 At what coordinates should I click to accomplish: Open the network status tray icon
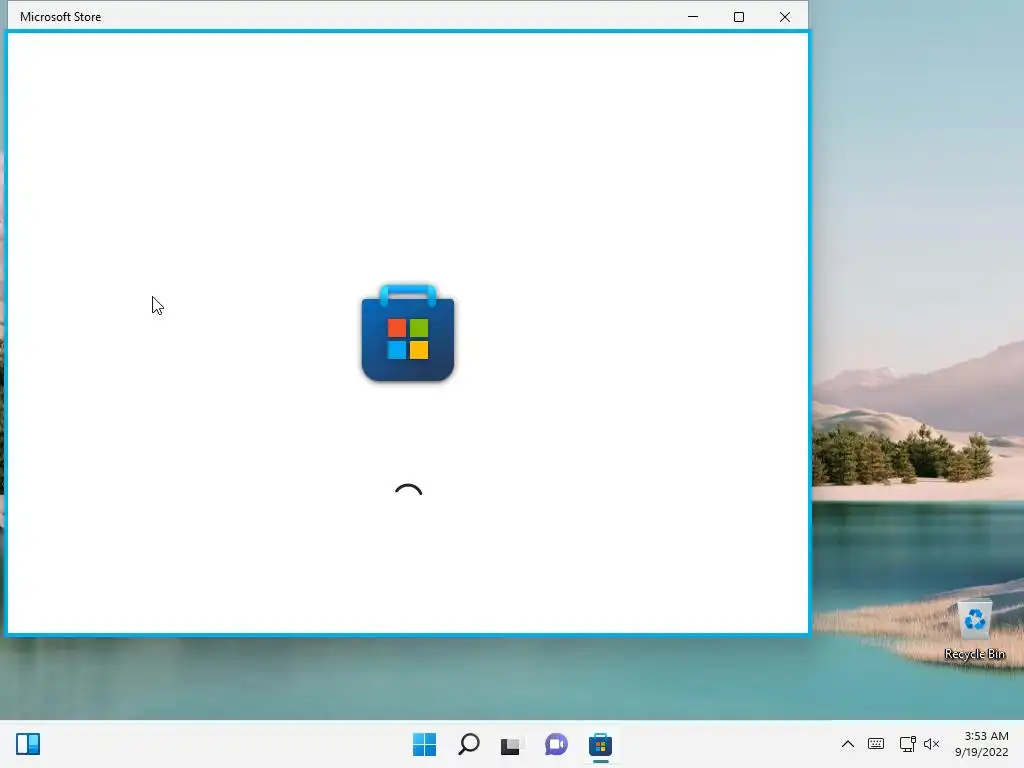(907, 744)
